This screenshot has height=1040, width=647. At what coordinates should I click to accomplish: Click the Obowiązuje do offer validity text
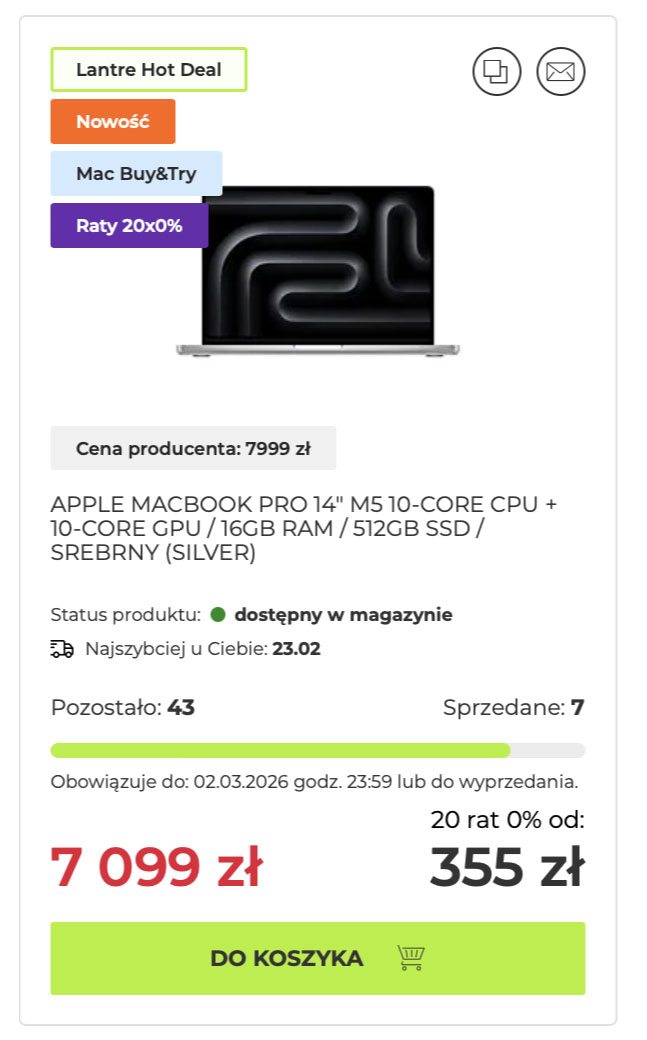tap(314, 782)
